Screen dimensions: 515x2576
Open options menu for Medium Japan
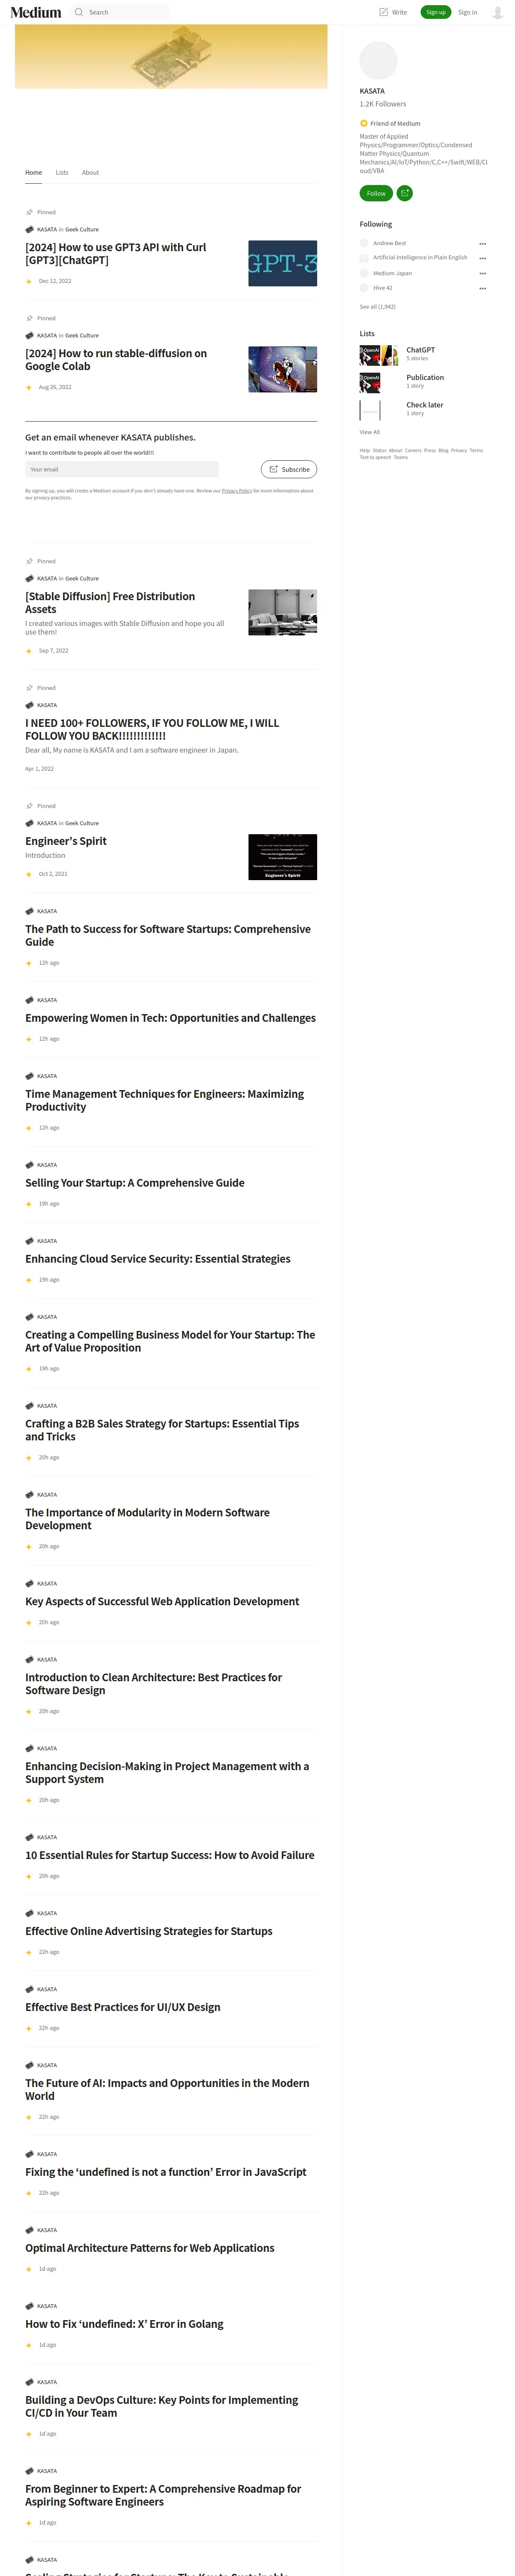482,273
